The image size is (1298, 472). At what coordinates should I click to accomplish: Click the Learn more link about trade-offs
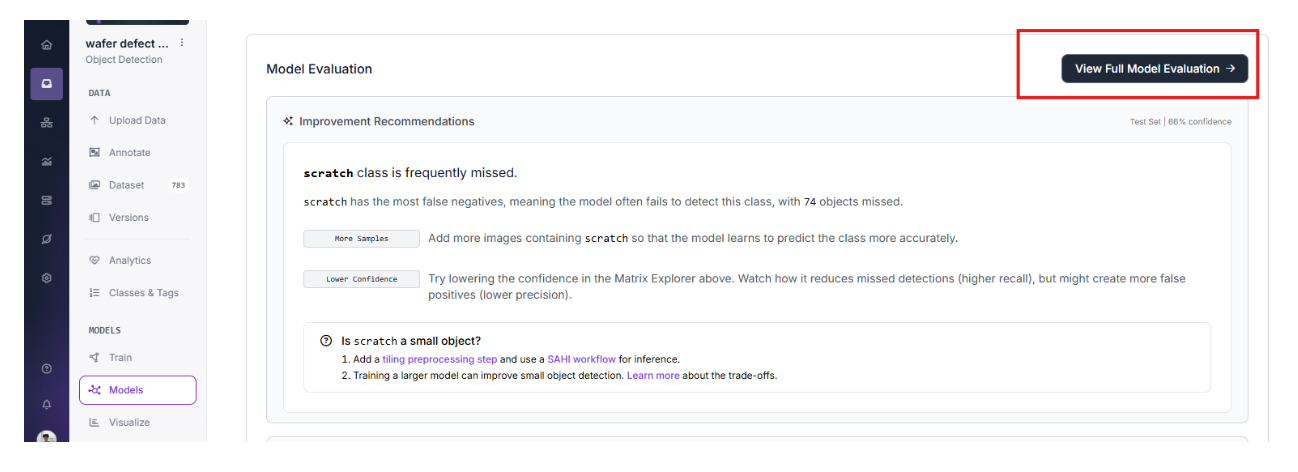point(653,376)
